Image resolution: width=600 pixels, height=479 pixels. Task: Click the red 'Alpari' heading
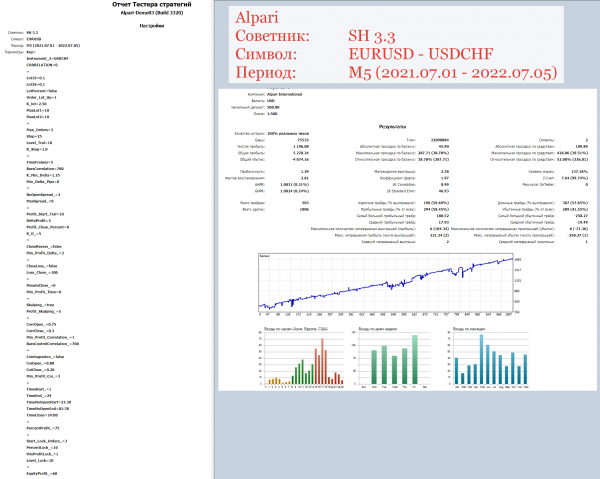(257, 18)
